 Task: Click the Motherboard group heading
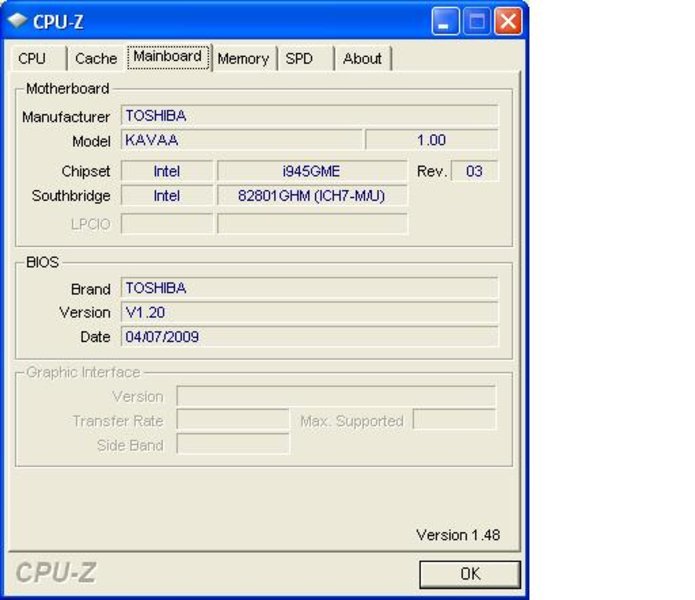pyautogui.click(x=67, y=89)
